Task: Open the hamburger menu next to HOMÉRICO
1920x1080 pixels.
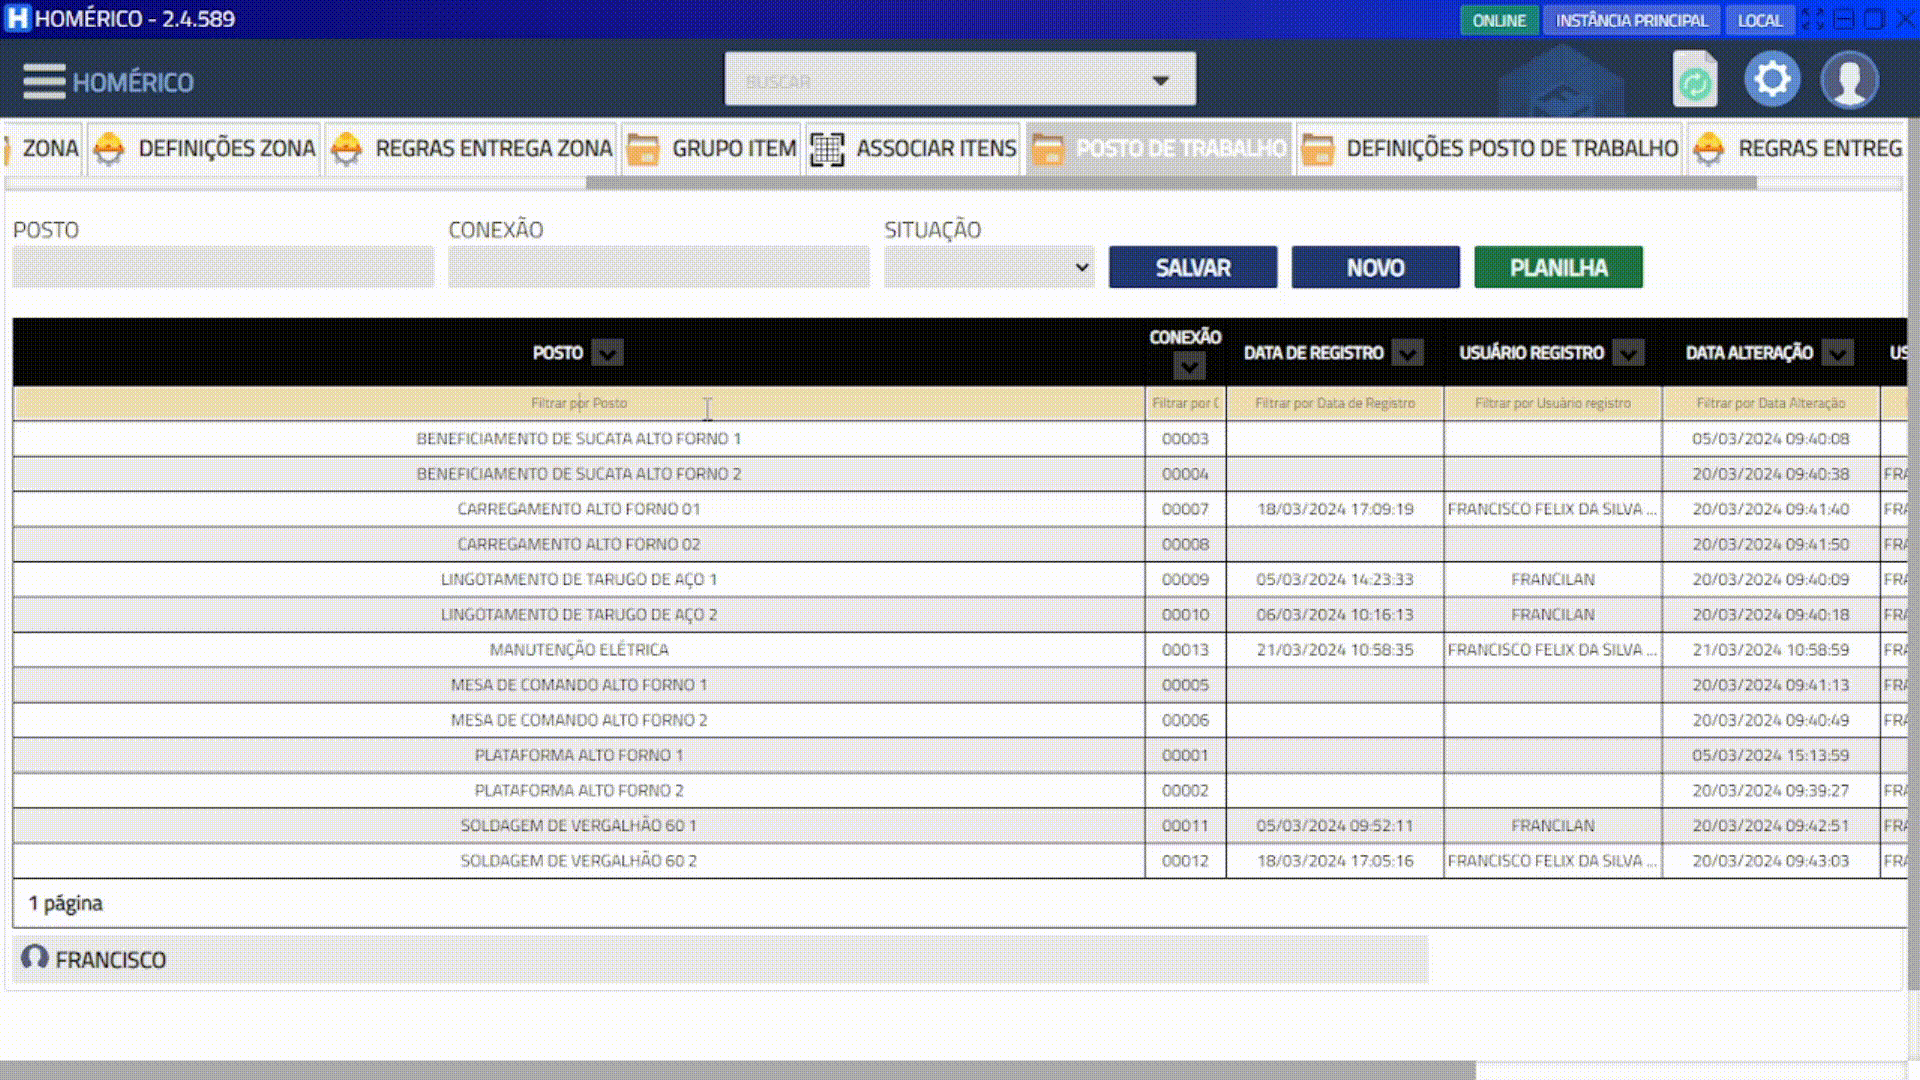Action: [44, 81]
